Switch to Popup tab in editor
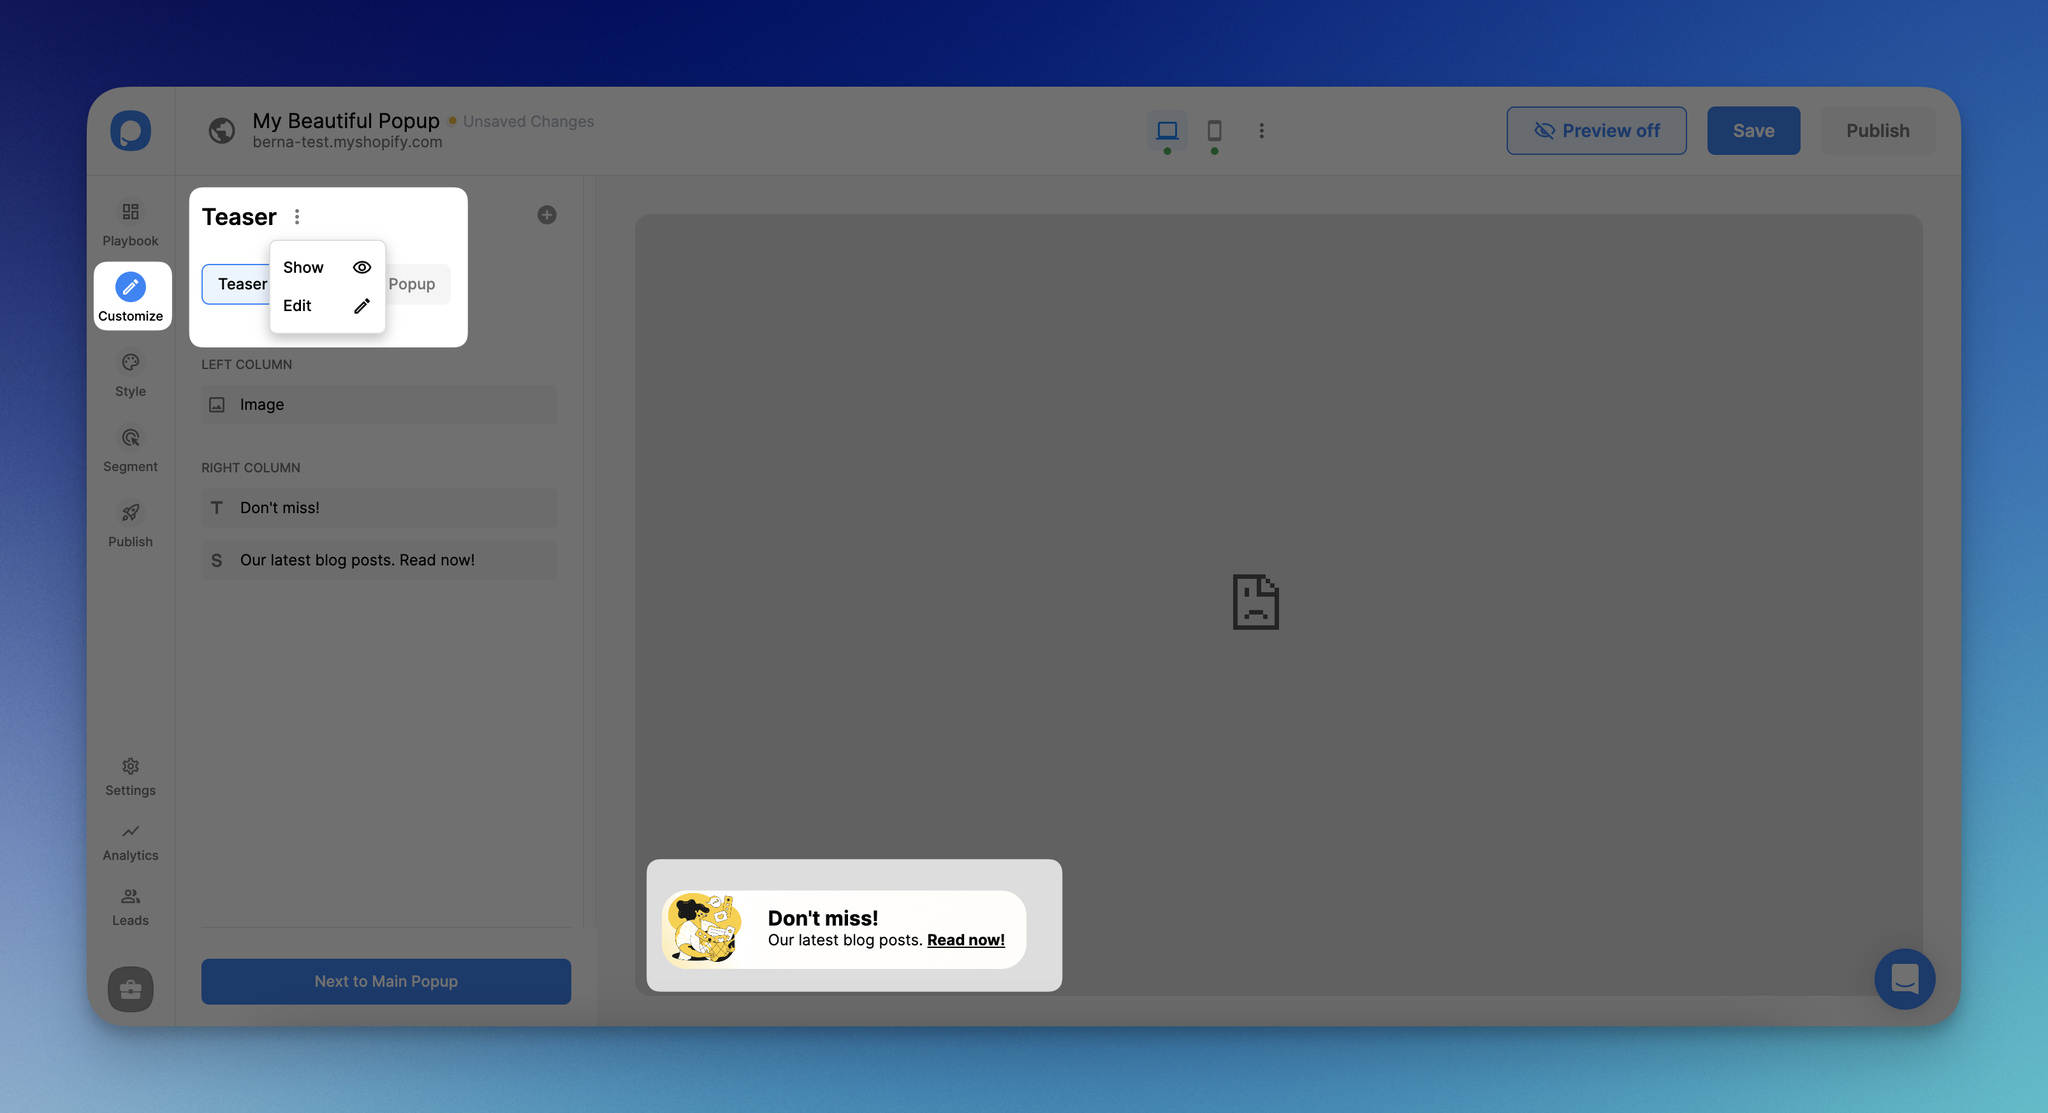Image resolution: width=2048 pixels, height=1113 pixels. (x=411, y=284)
